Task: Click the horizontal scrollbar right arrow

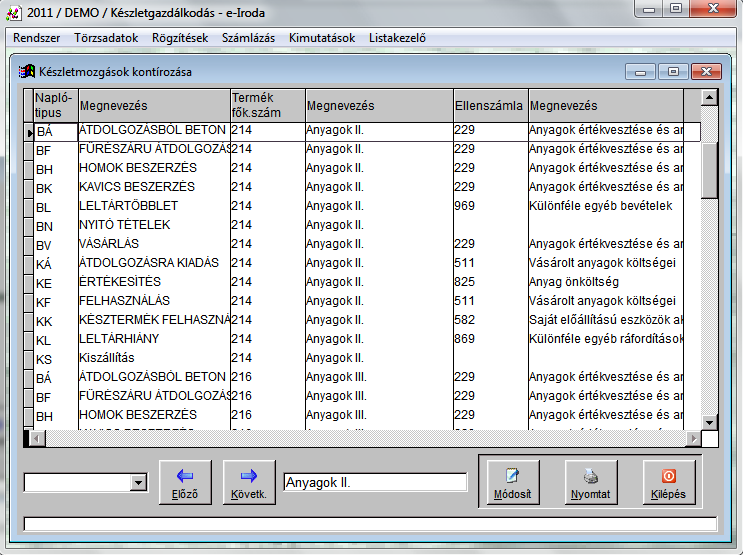Action: (x=692, y=439)
